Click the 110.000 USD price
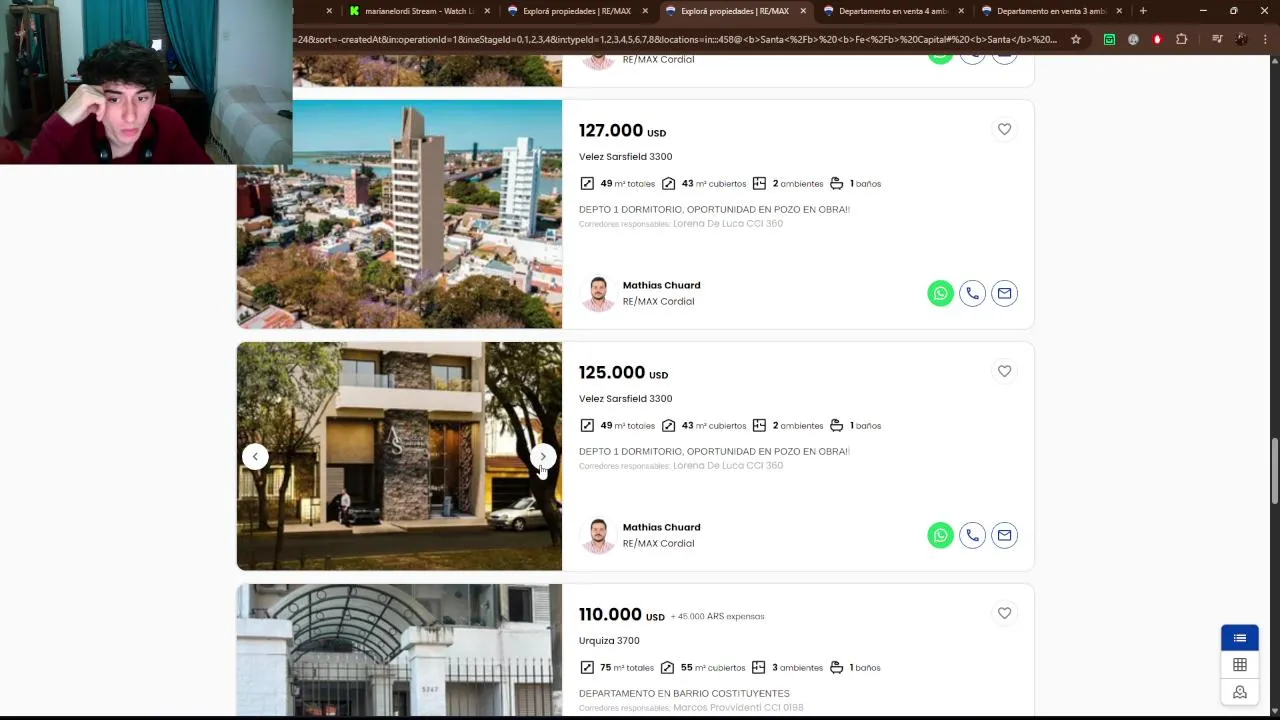Screen dimensions: 1280x720 621,615
